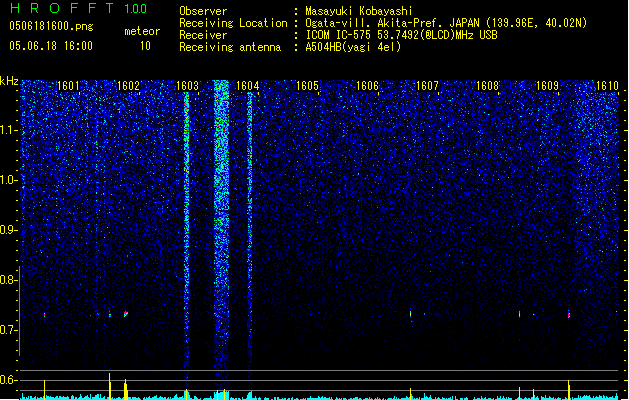Click the 1604 time axis label
This screenshot has height=400, width=629.
(248, 86)
